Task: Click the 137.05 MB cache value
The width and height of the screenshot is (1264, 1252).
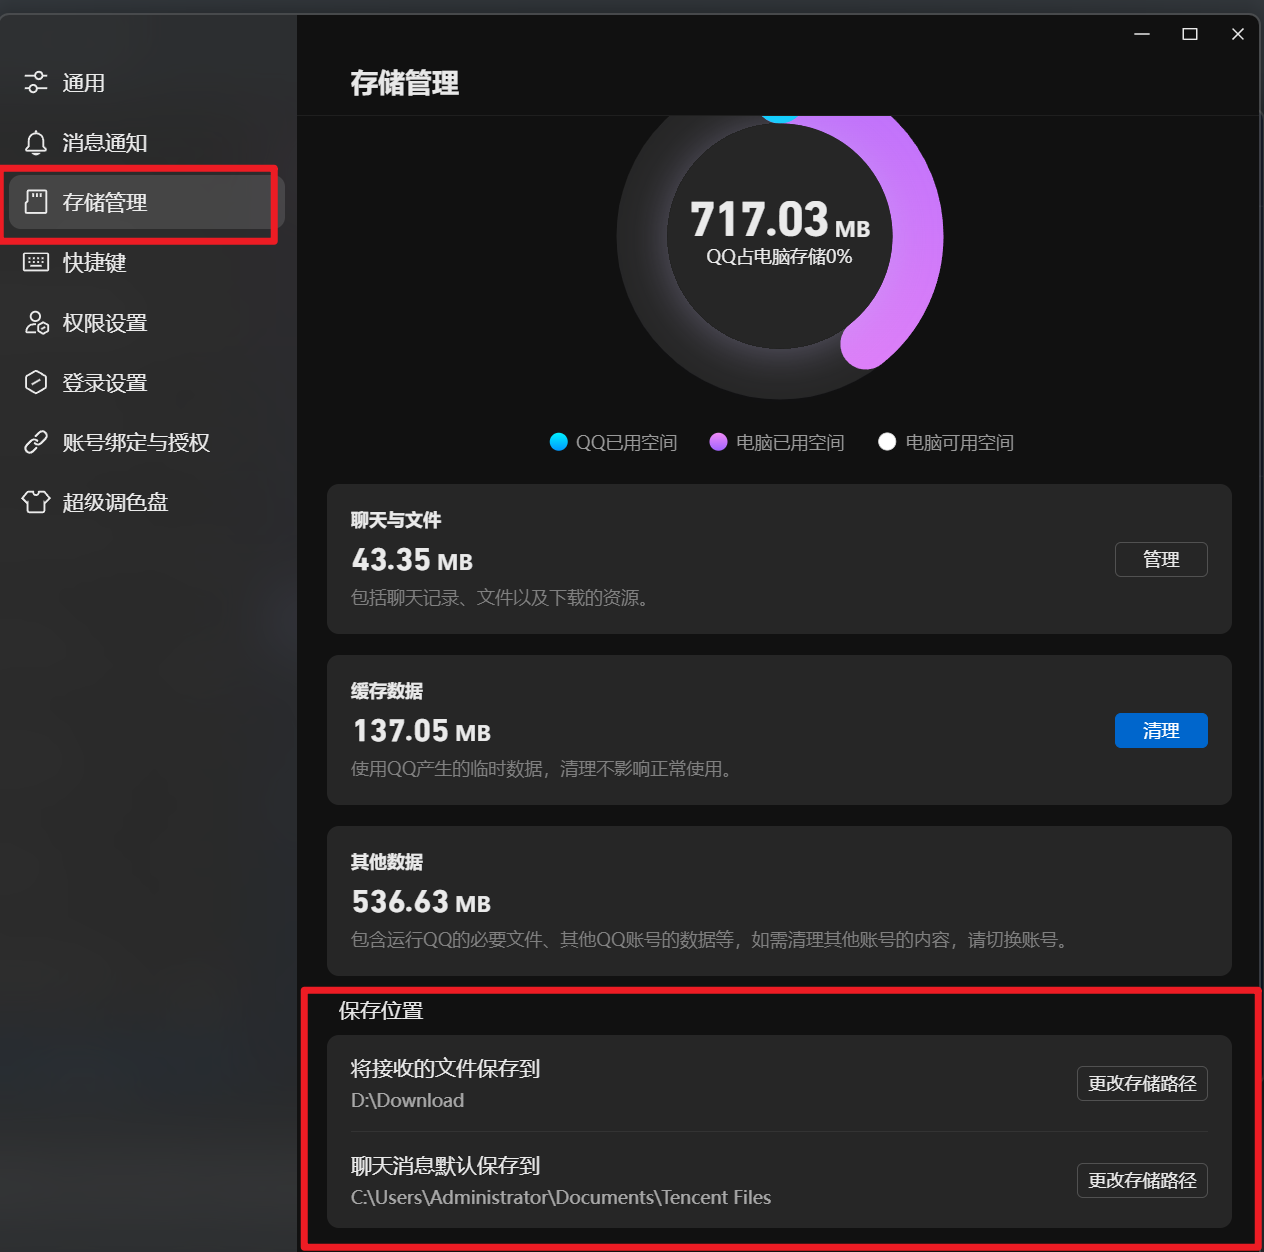Action: tap(422, 731)
